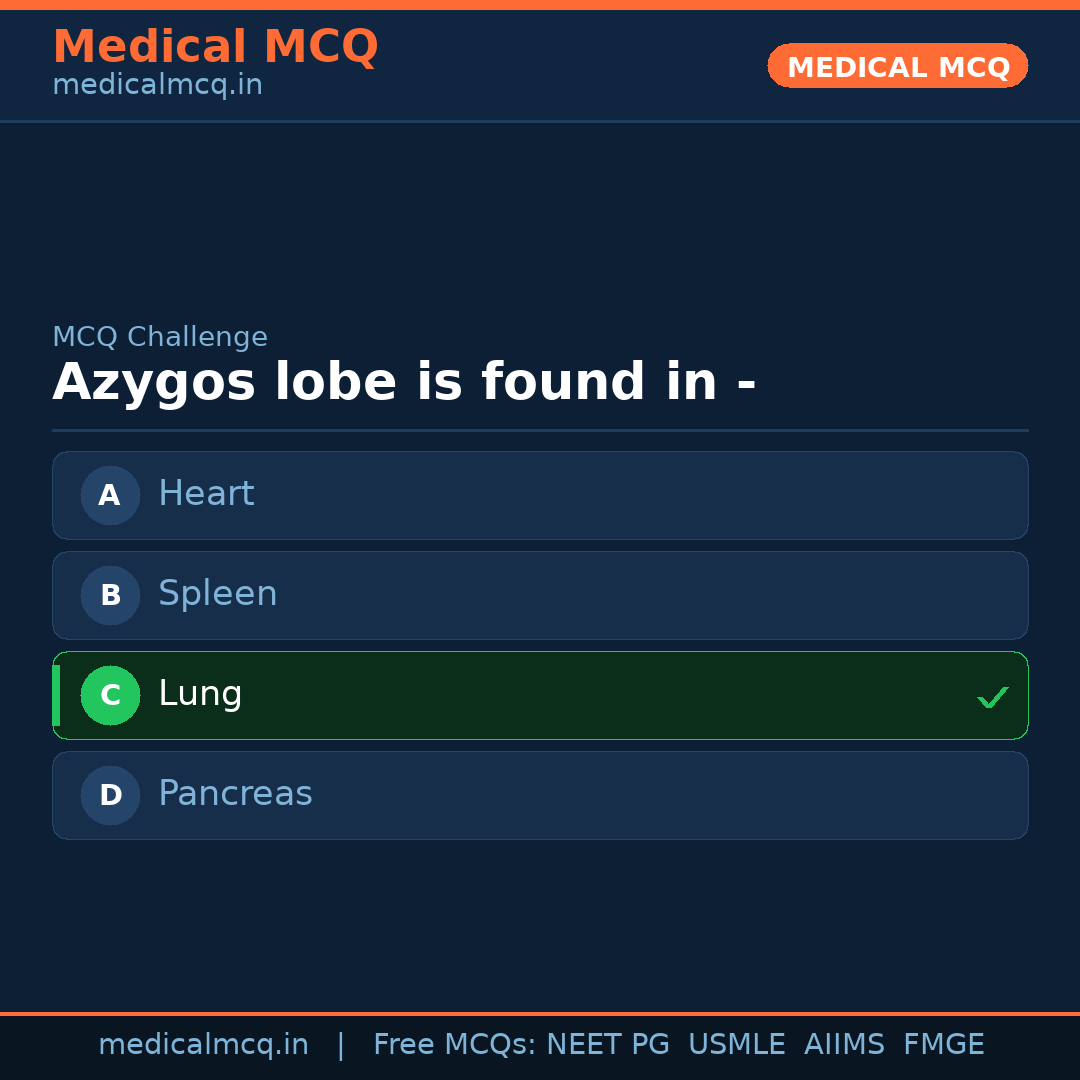Select the answer option Heart
The width and height of the screenshot is (1080, 1080).
[x=540, y=495]
